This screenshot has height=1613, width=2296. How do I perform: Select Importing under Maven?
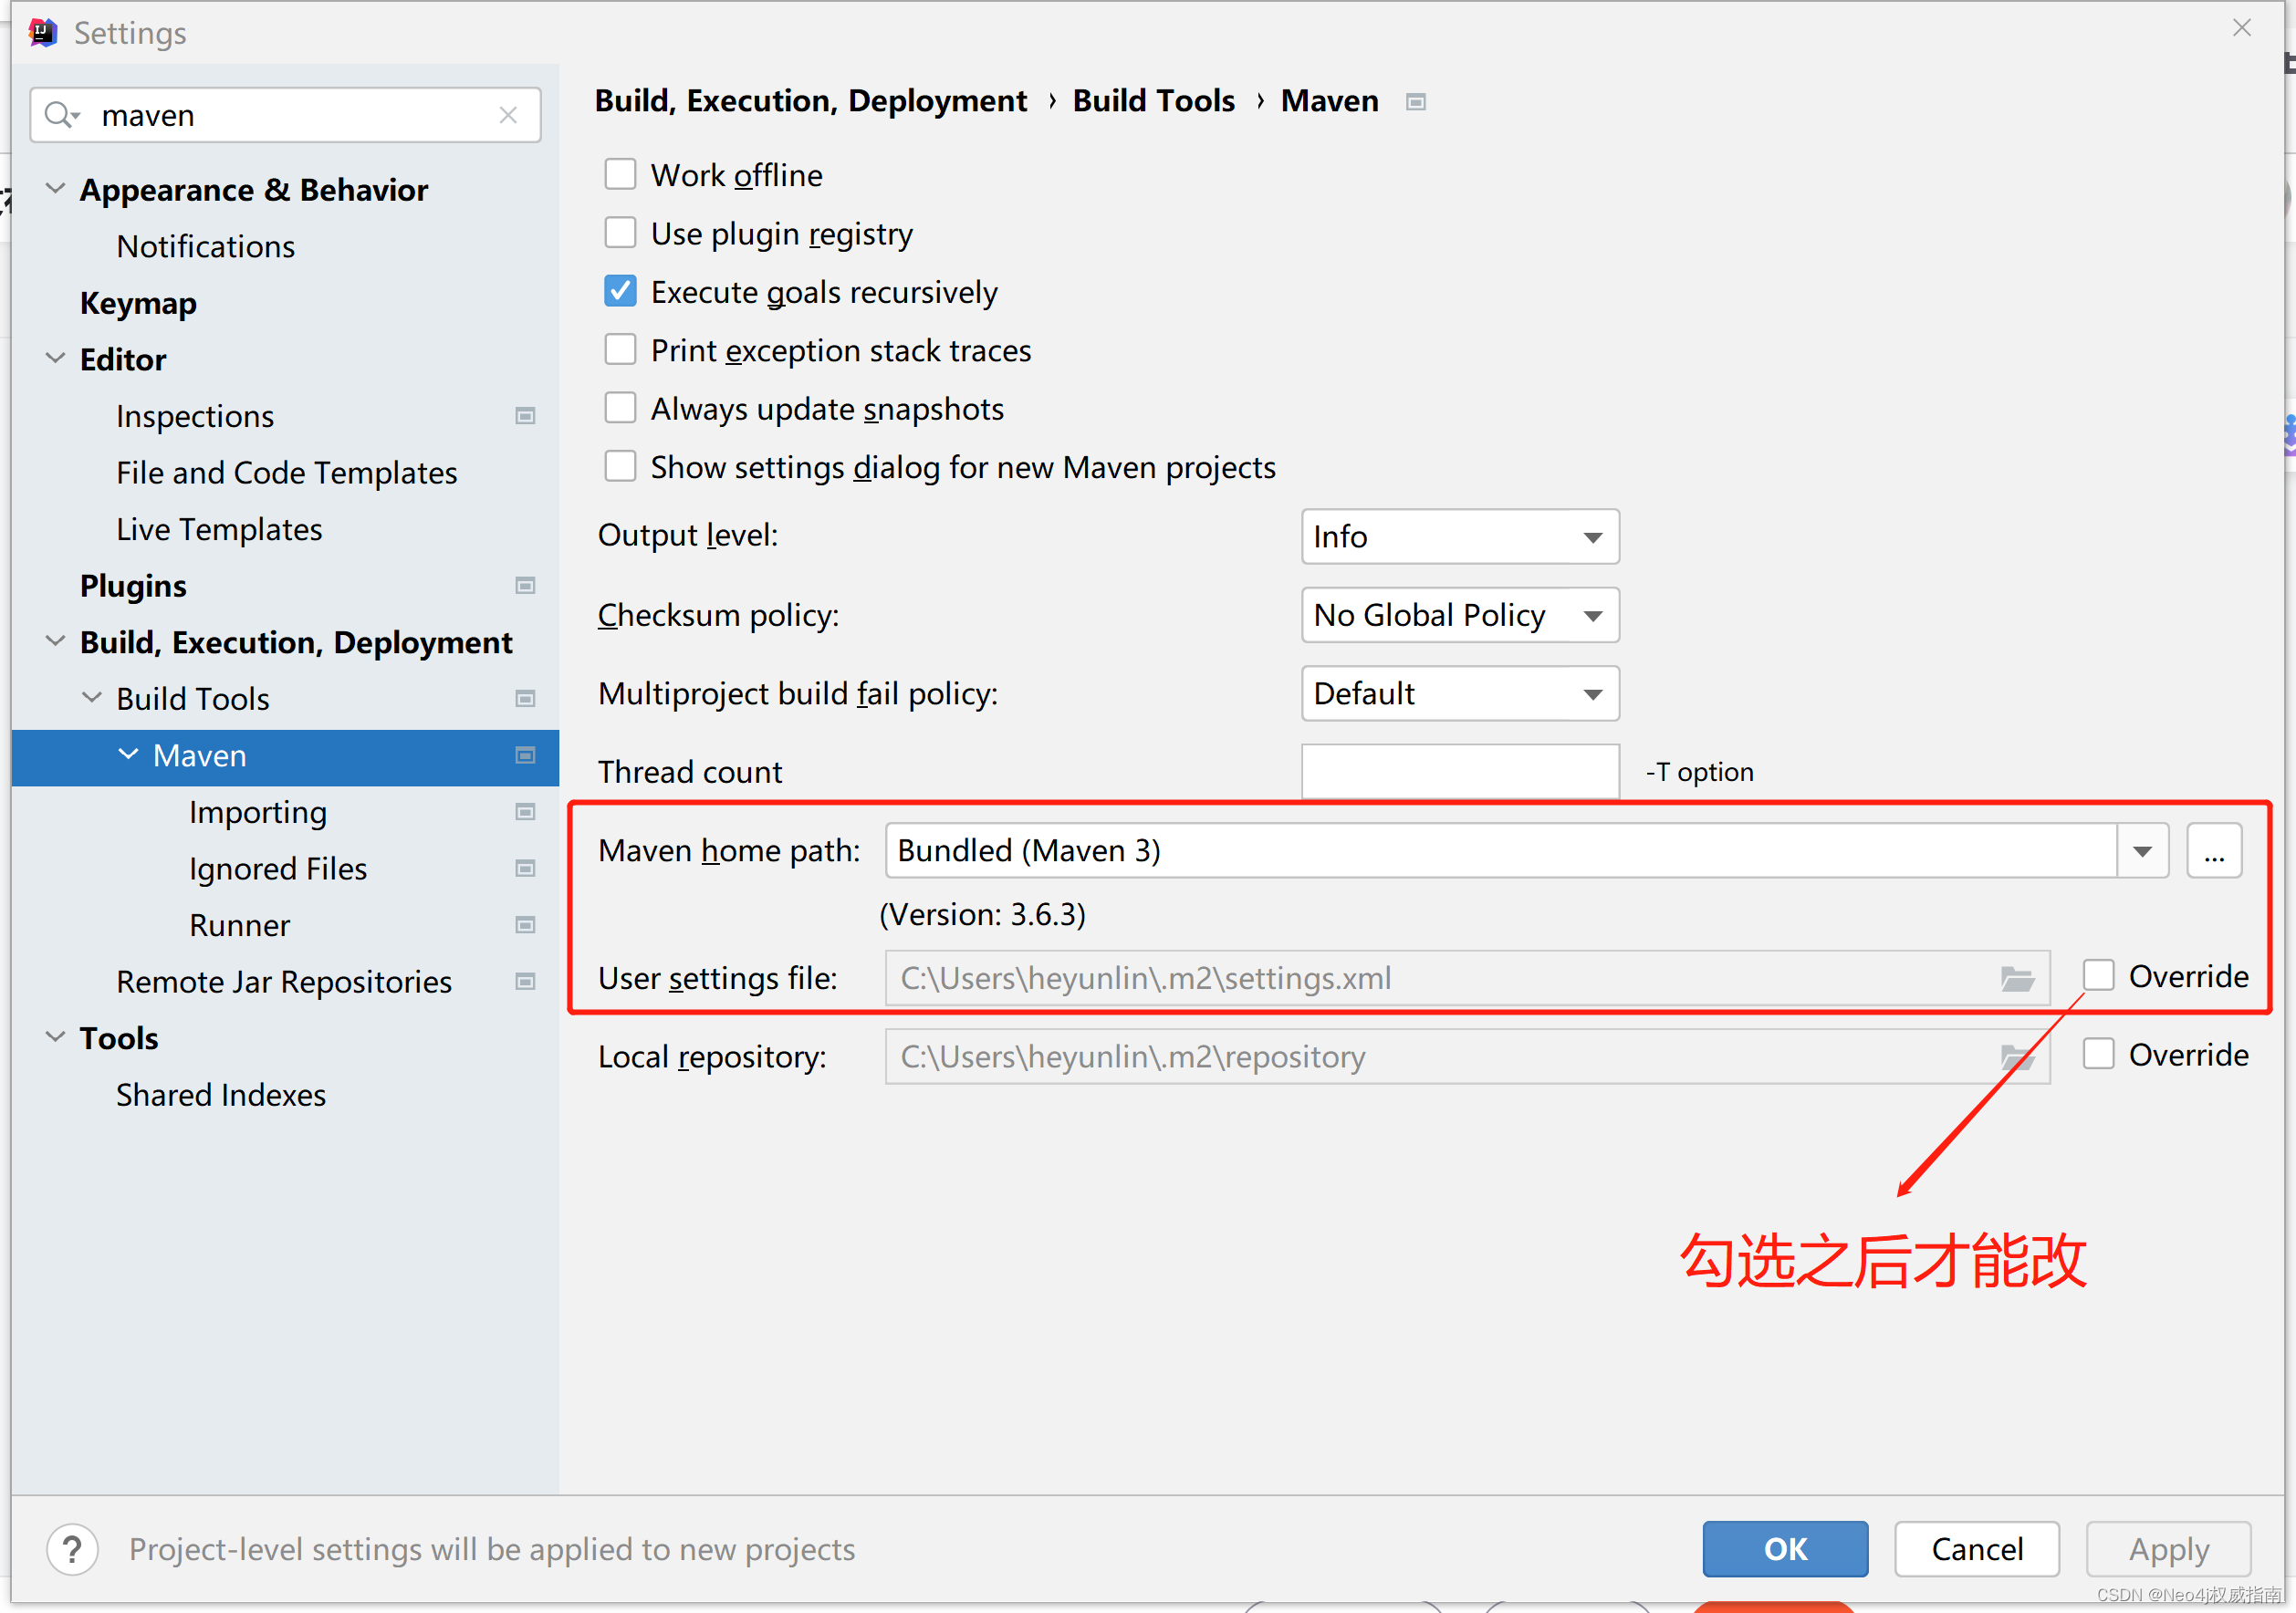click(x=257, y=812)
